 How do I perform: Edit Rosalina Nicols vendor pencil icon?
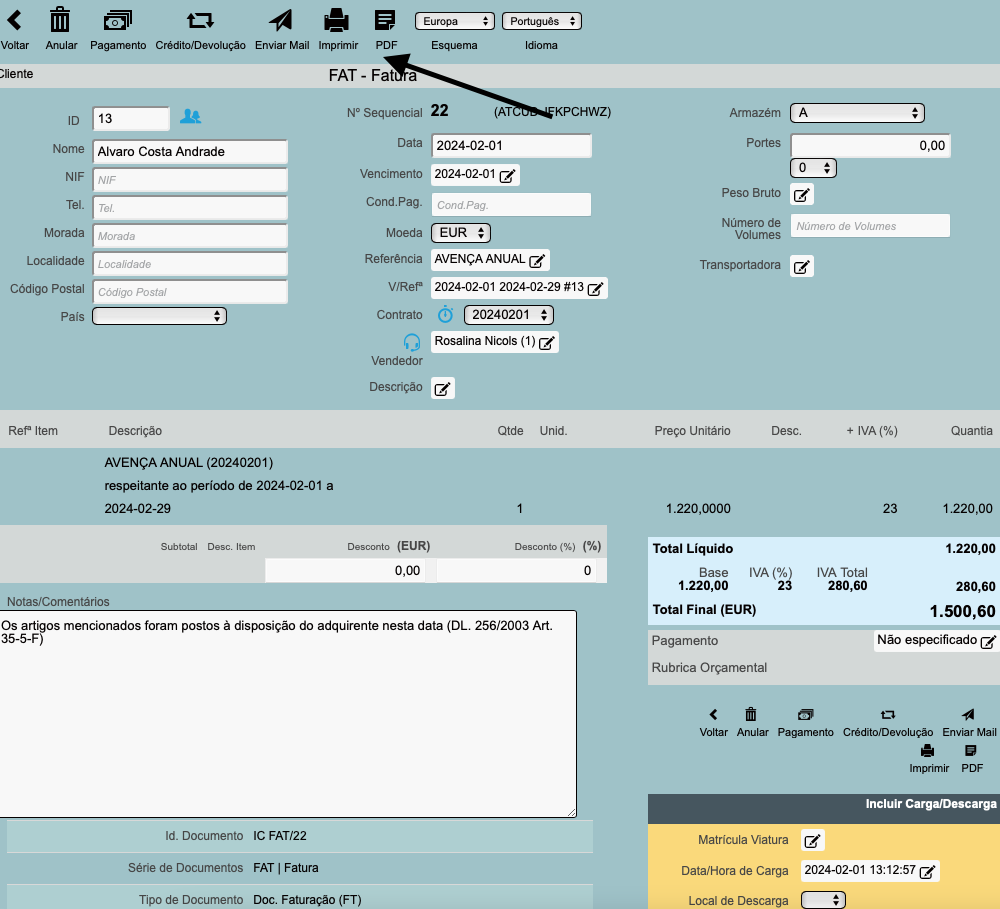[x=547, y=343]
